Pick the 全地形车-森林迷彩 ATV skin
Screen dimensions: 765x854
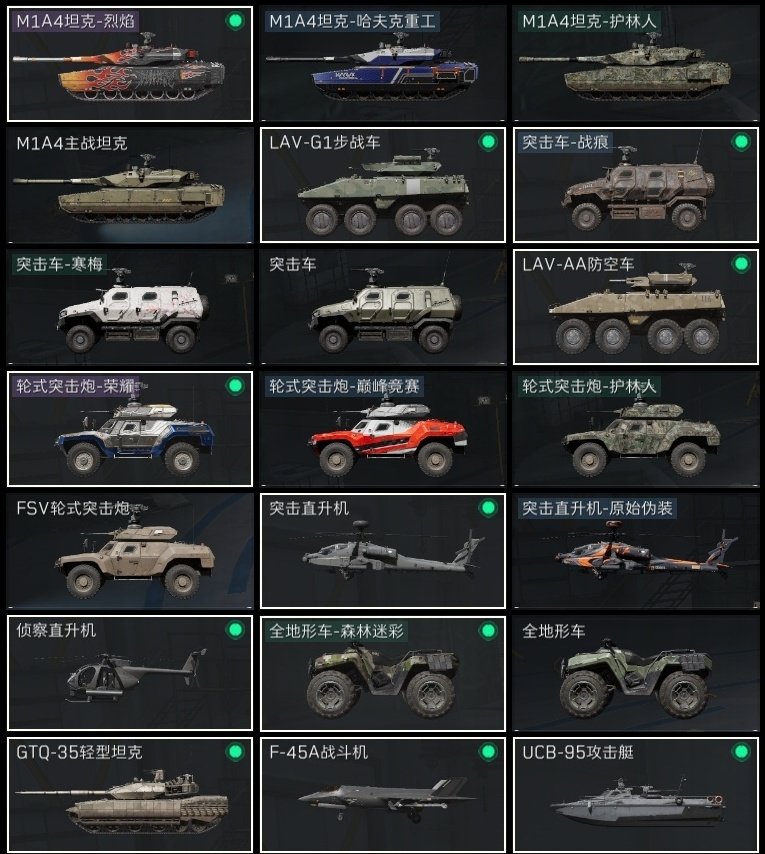pos(383,673)
